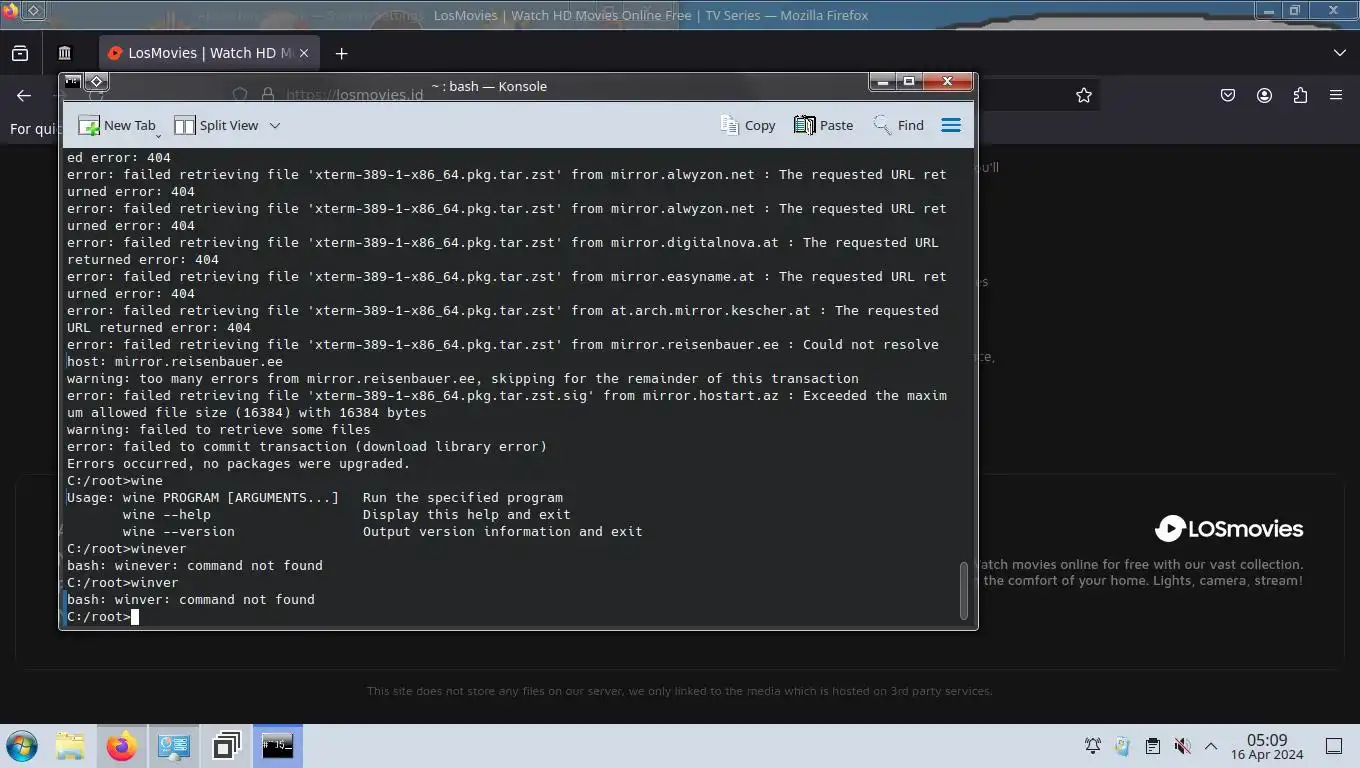This screenshot has width=1360, height=768.
Task: Open a New Tab in Konsole
Action: (118, 125)
